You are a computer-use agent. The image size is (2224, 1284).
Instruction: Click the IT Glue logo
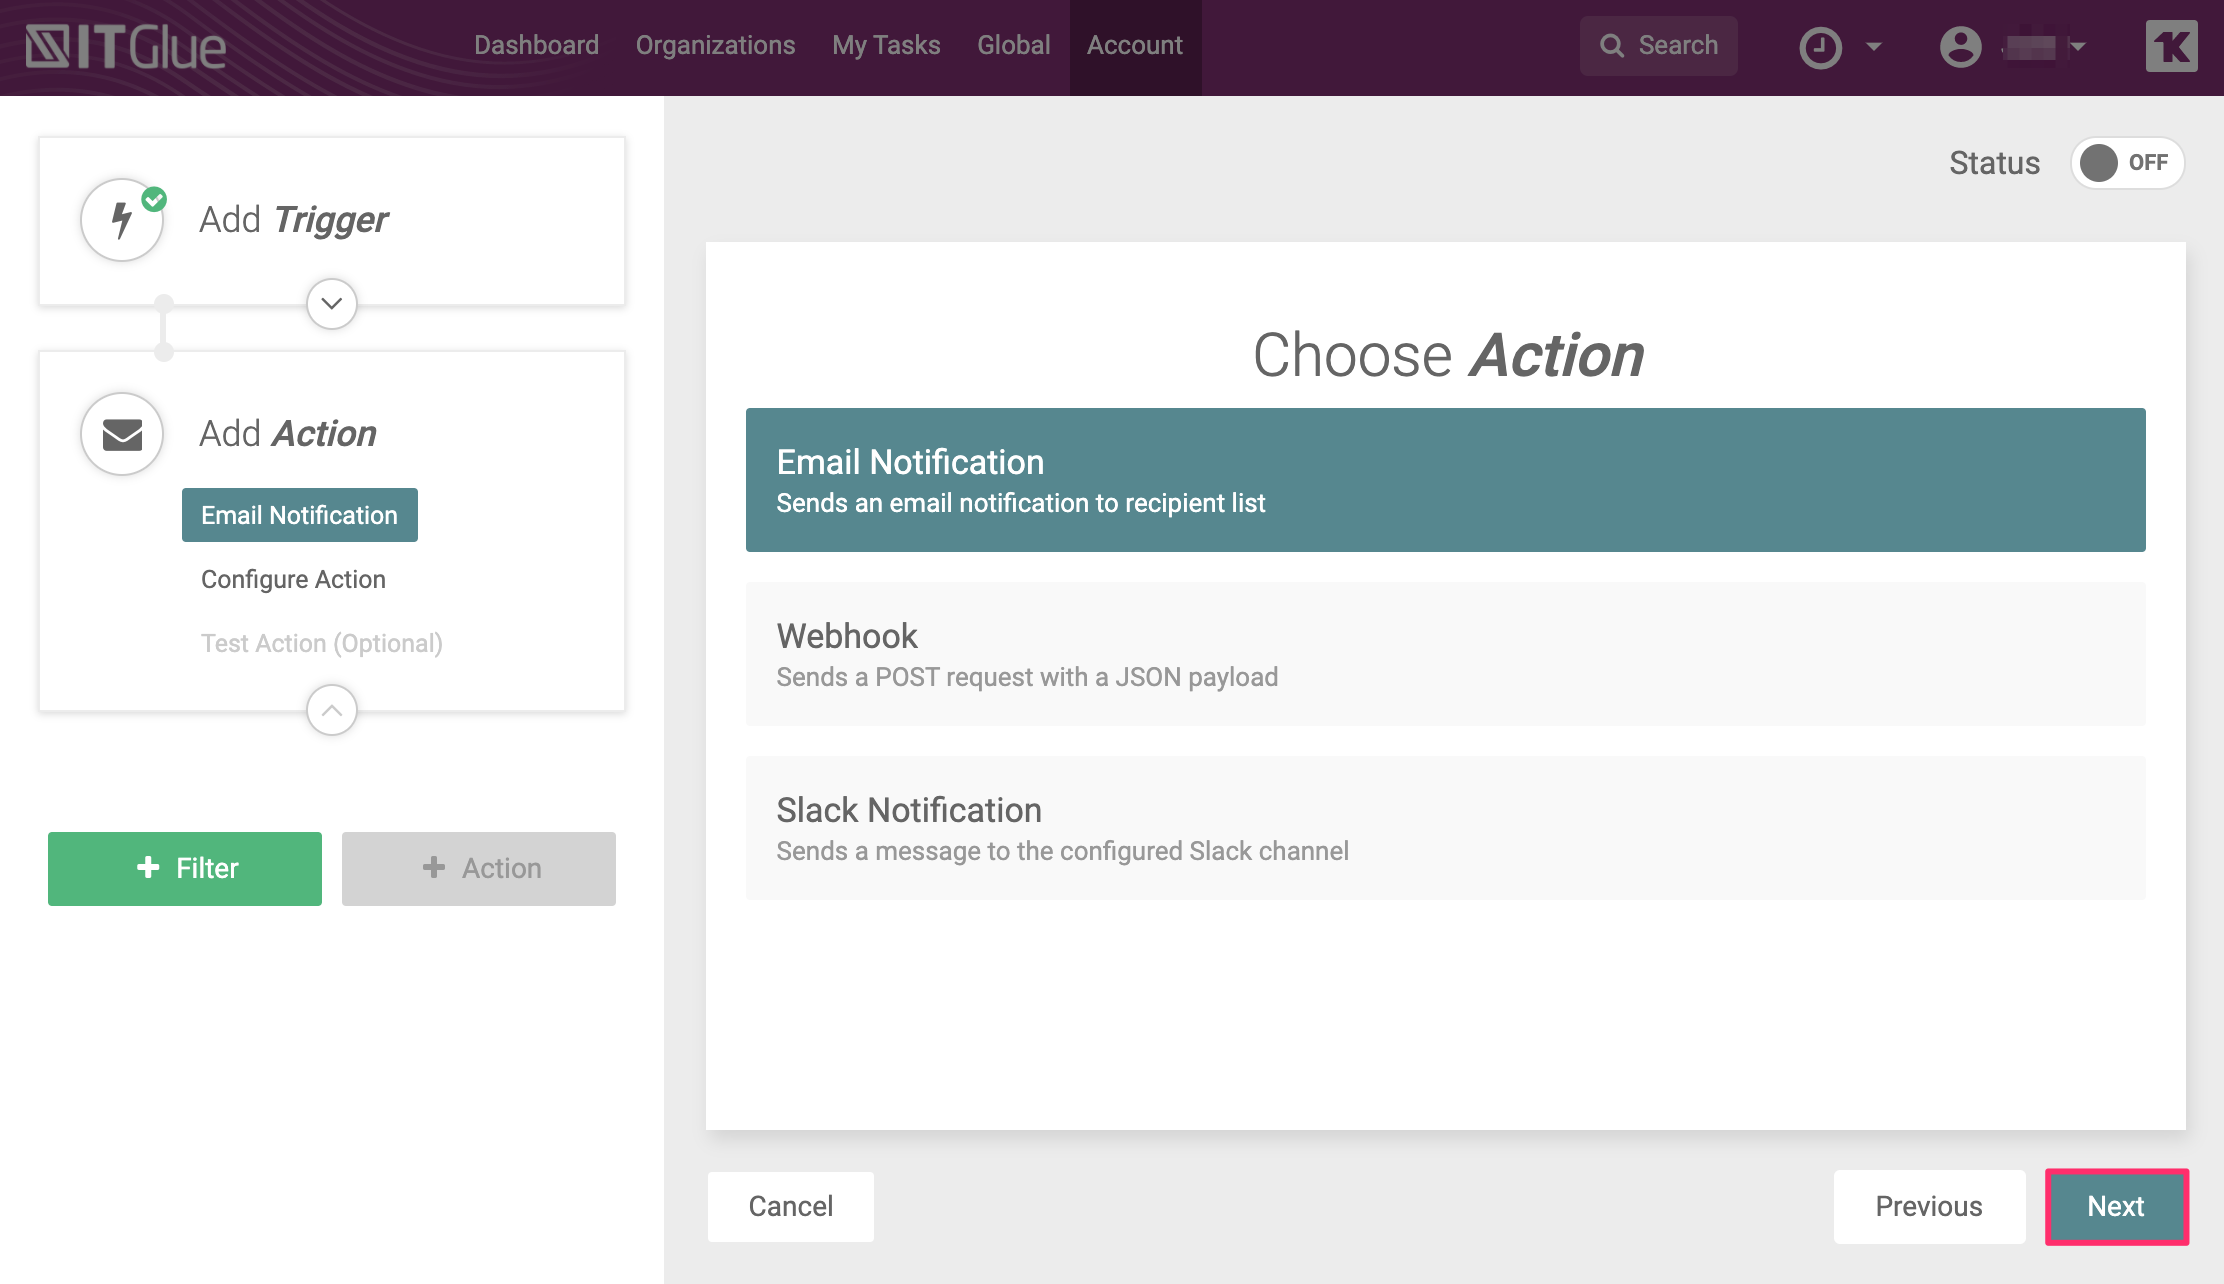coord(126,47)
